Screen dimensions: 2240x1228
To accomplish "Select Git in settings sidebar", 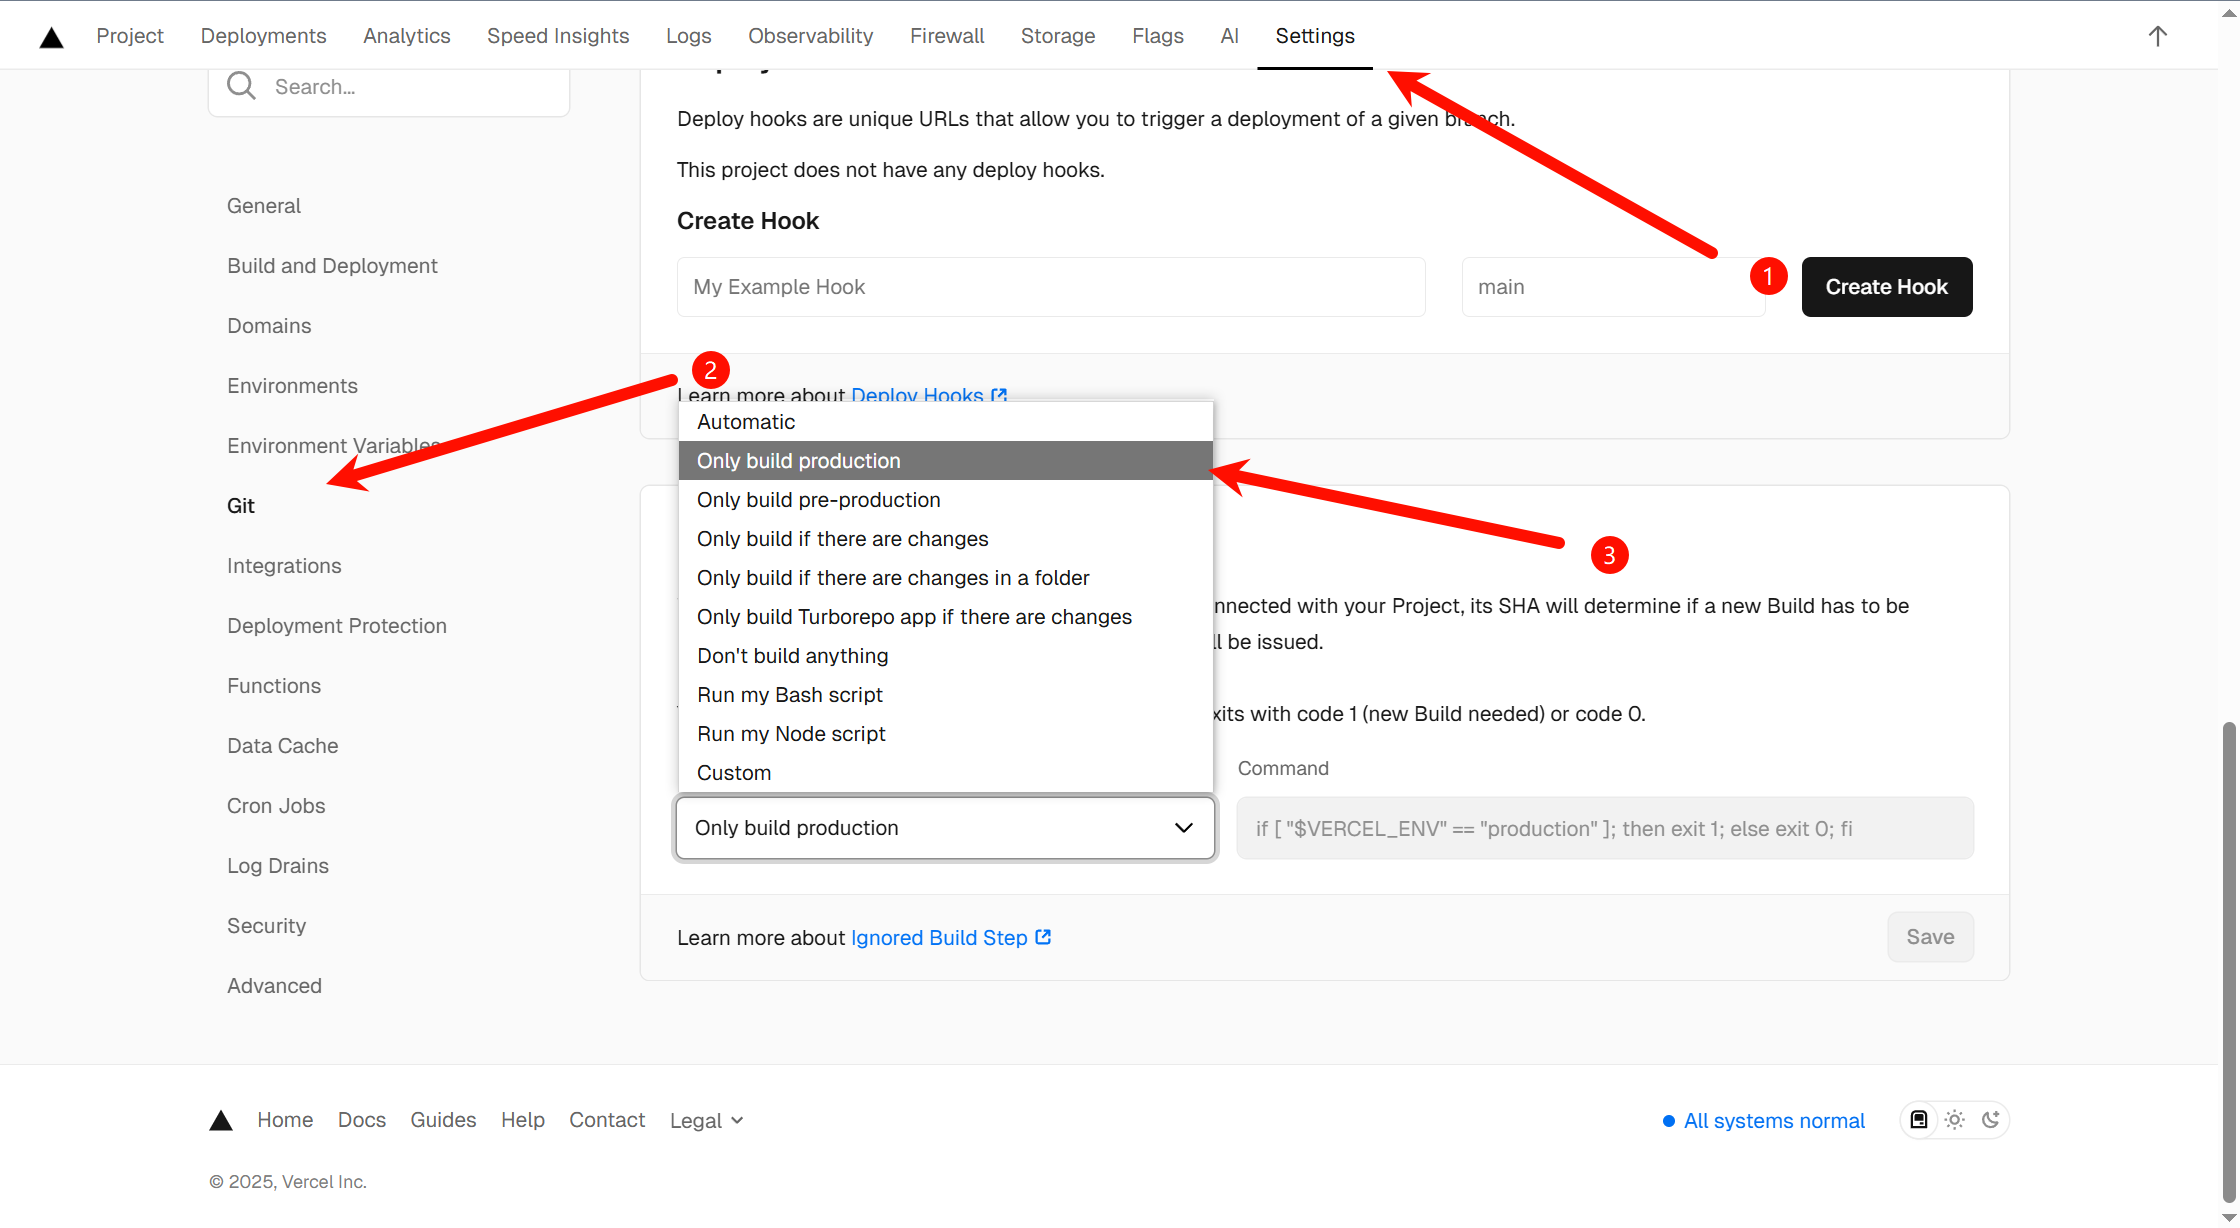I will pyautogui.click(x=241, y=506).
